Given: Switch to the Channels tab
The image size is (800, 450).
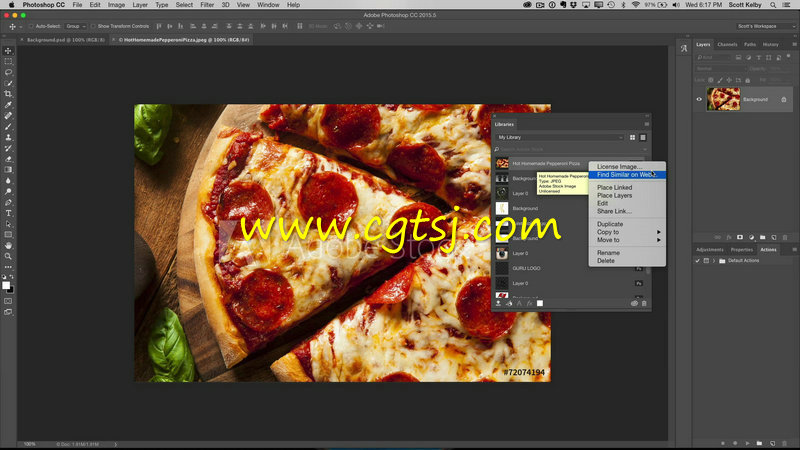Looking at the screenshot, I should point(727,44).
